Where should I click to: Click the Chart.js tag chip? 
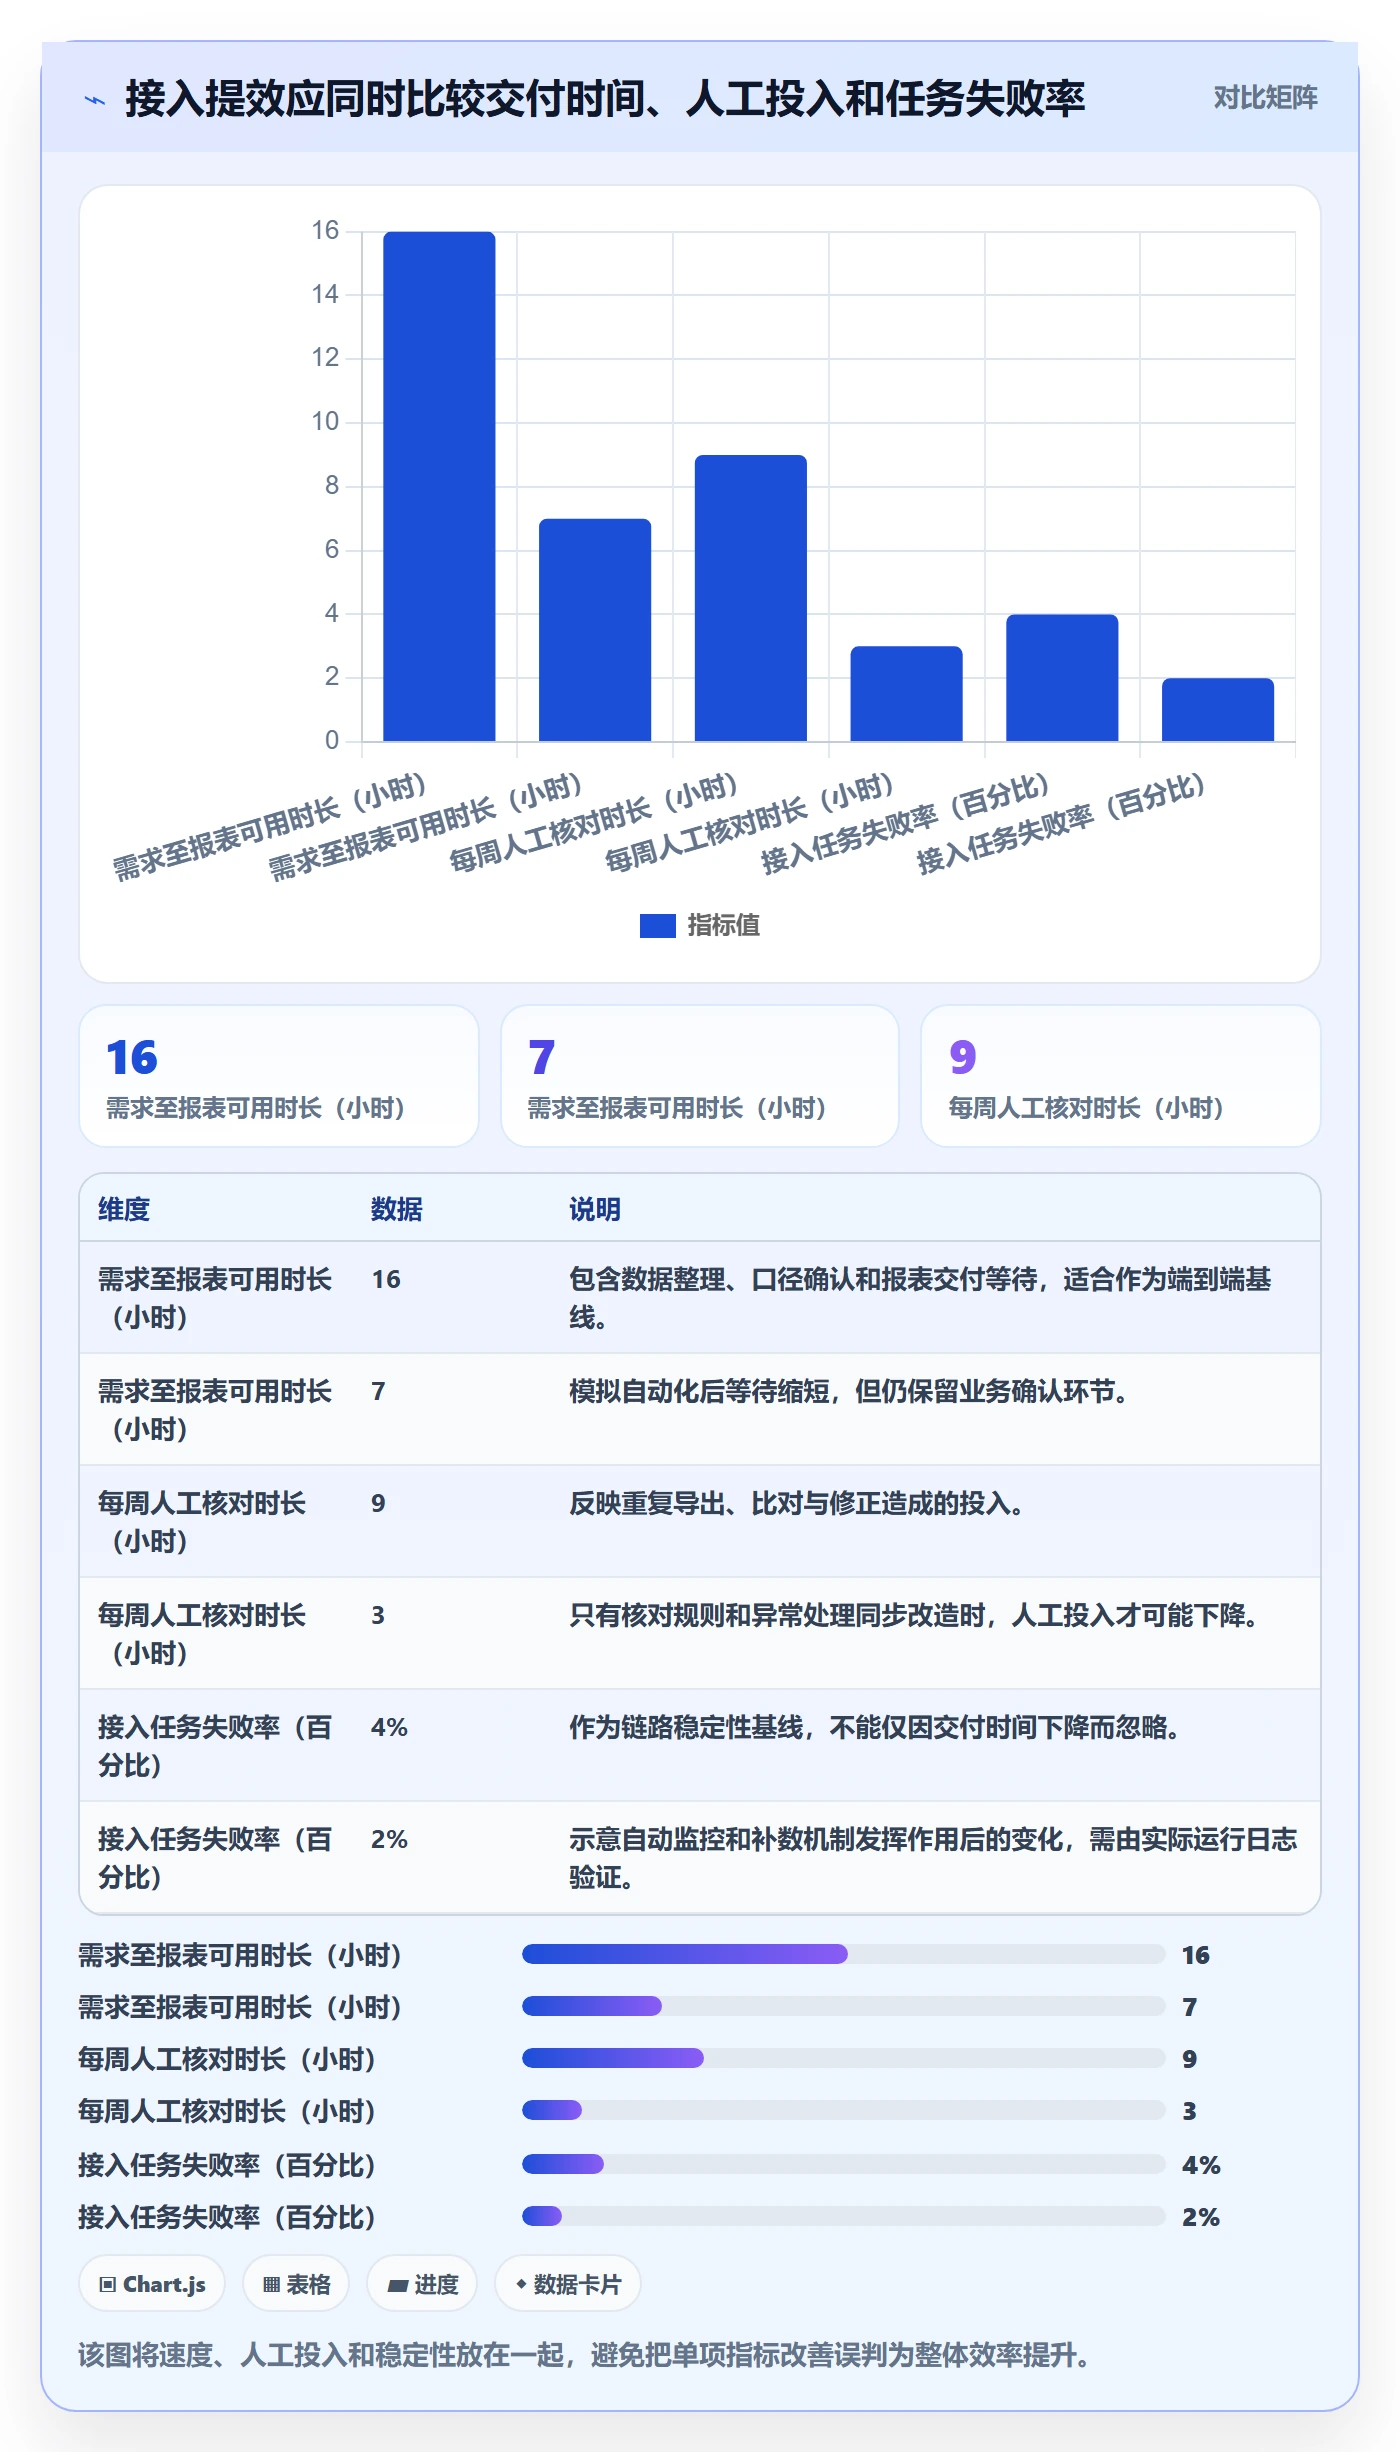coord(152,2284)
